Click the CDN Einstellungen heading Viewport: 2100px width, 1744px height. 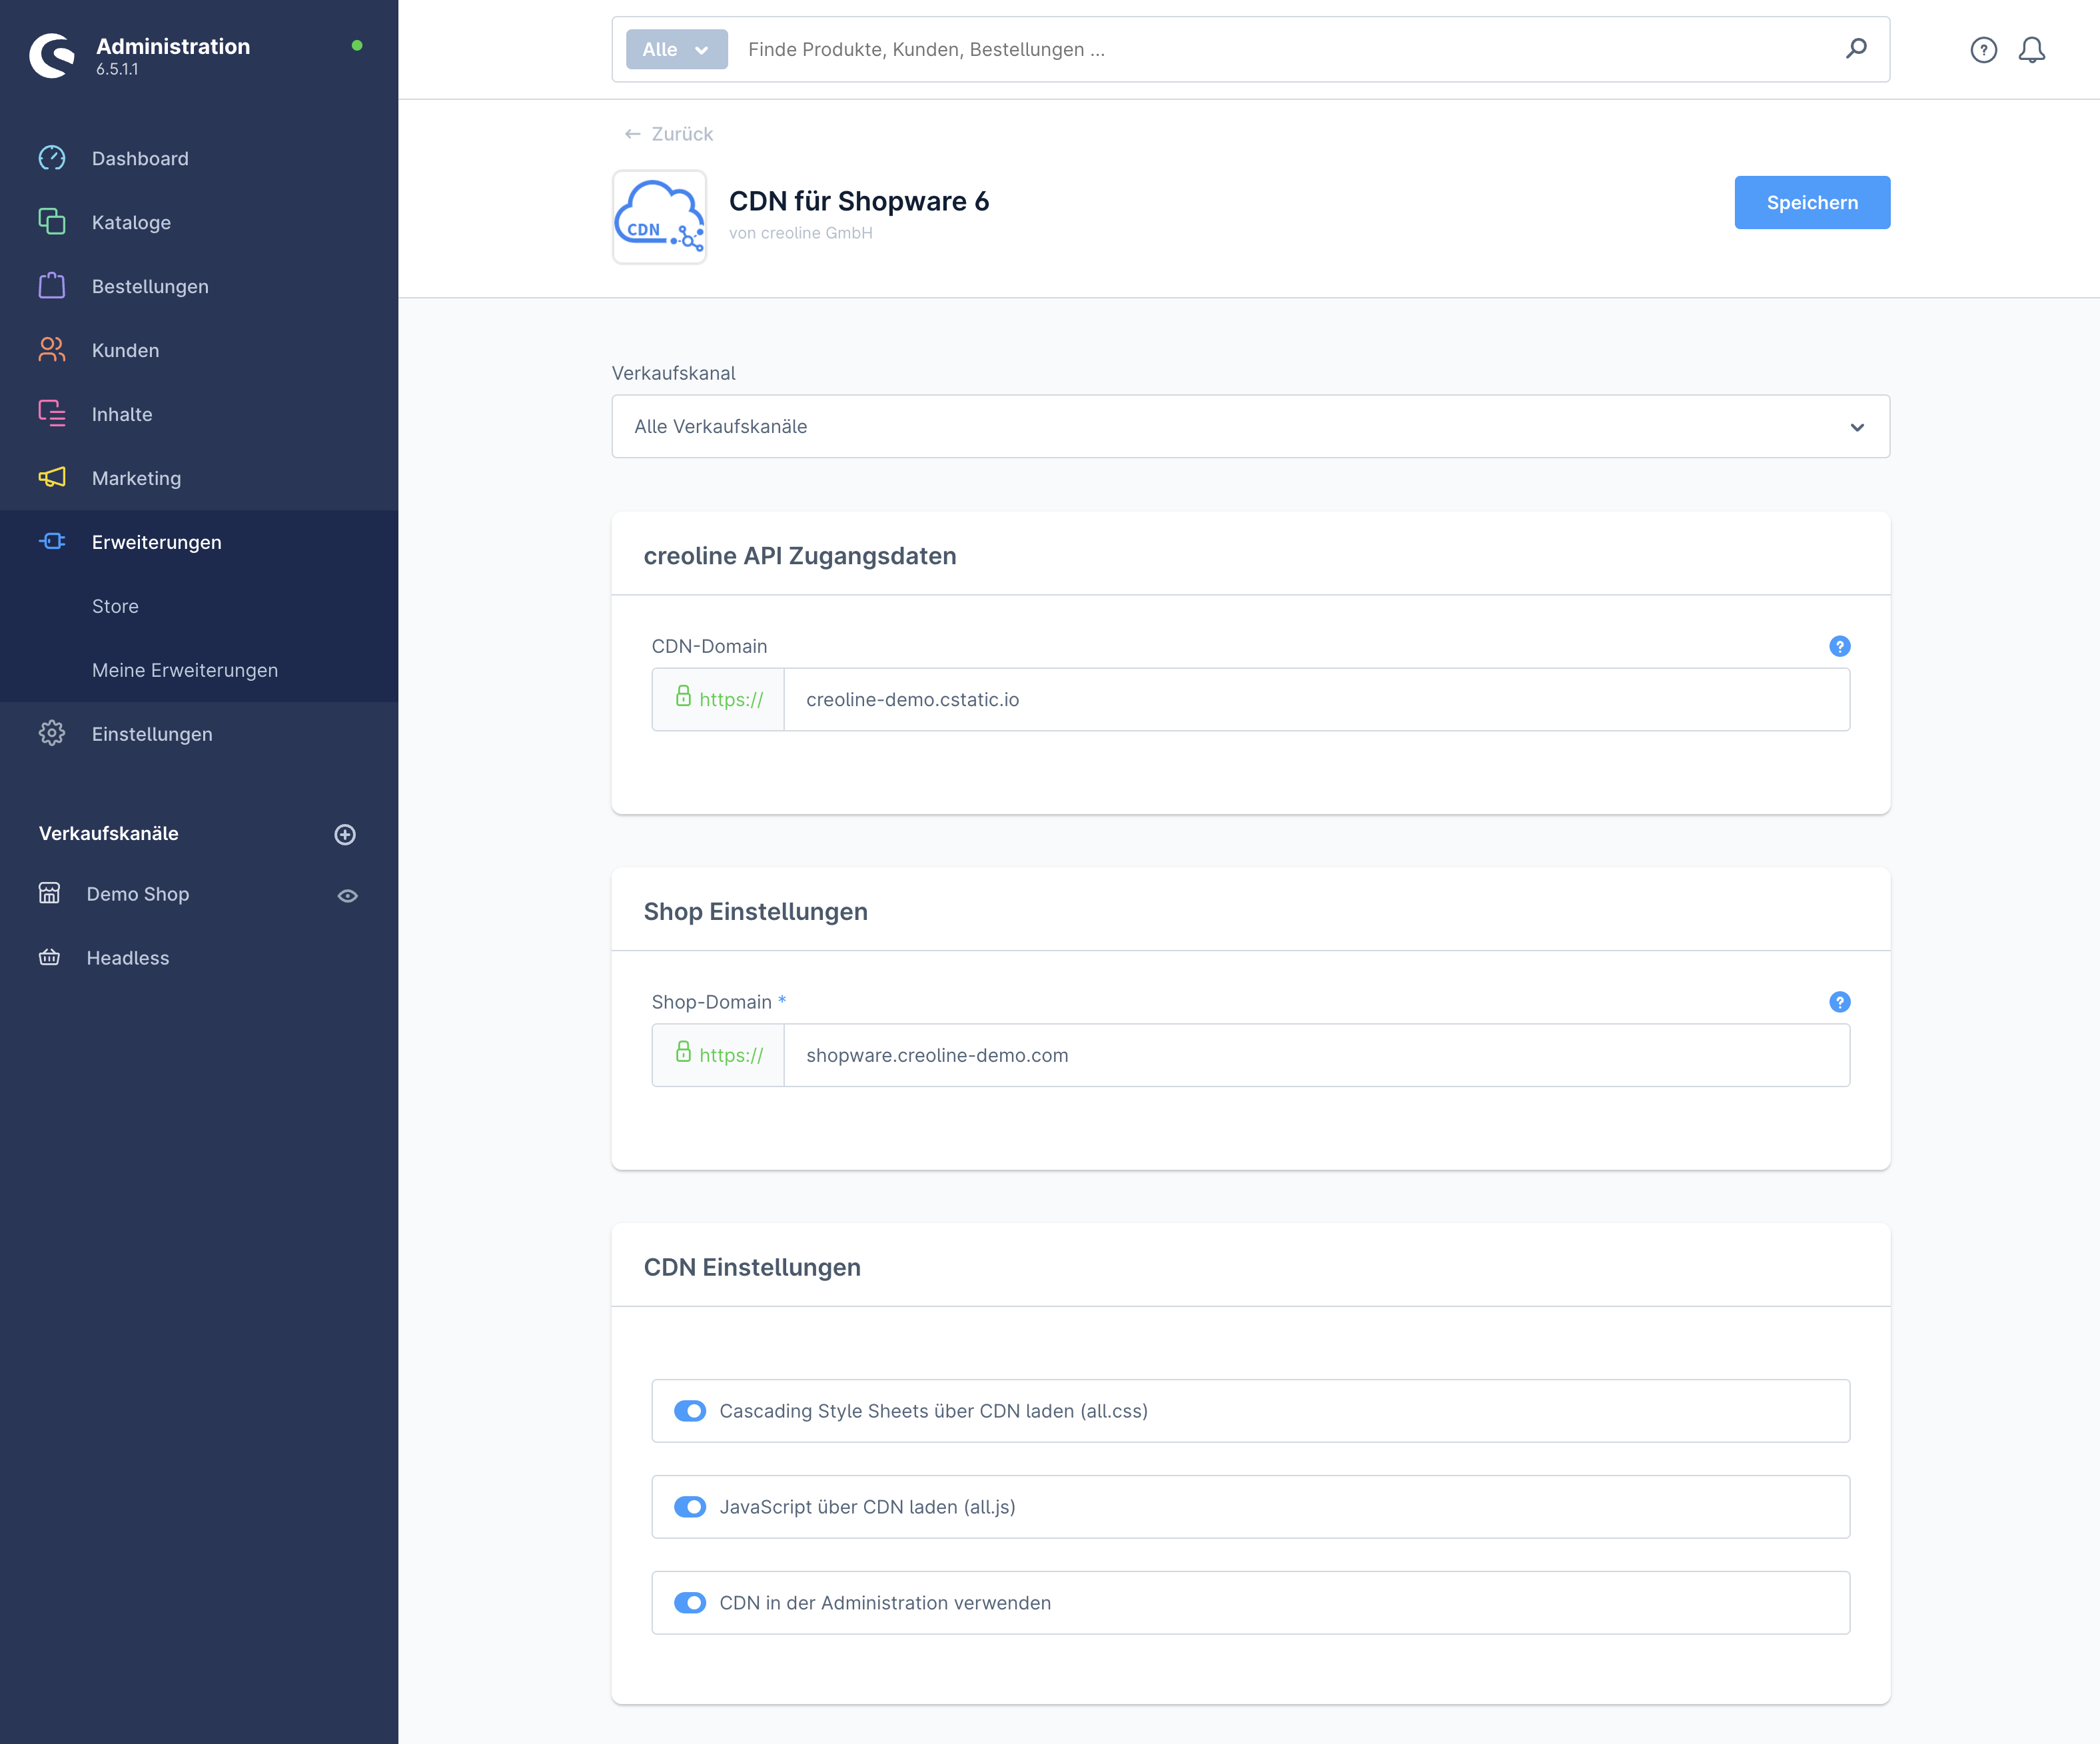(752, 1267)
